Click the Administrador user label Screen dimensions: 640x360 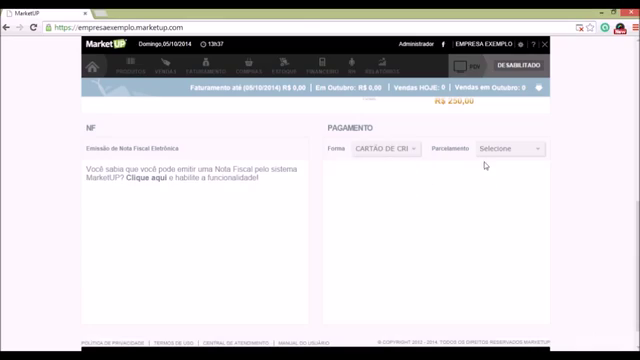pyautogui.click(x=416, y=44)
